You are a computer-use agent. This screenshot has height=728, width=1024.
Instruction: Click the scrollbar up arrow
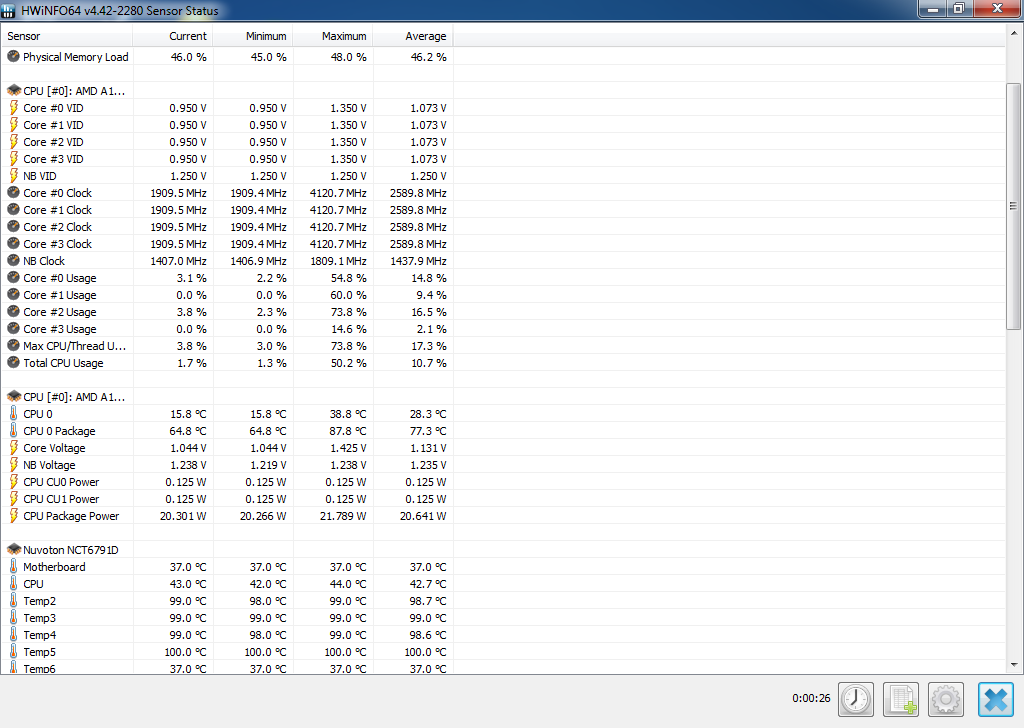(x=1014, y=32)
